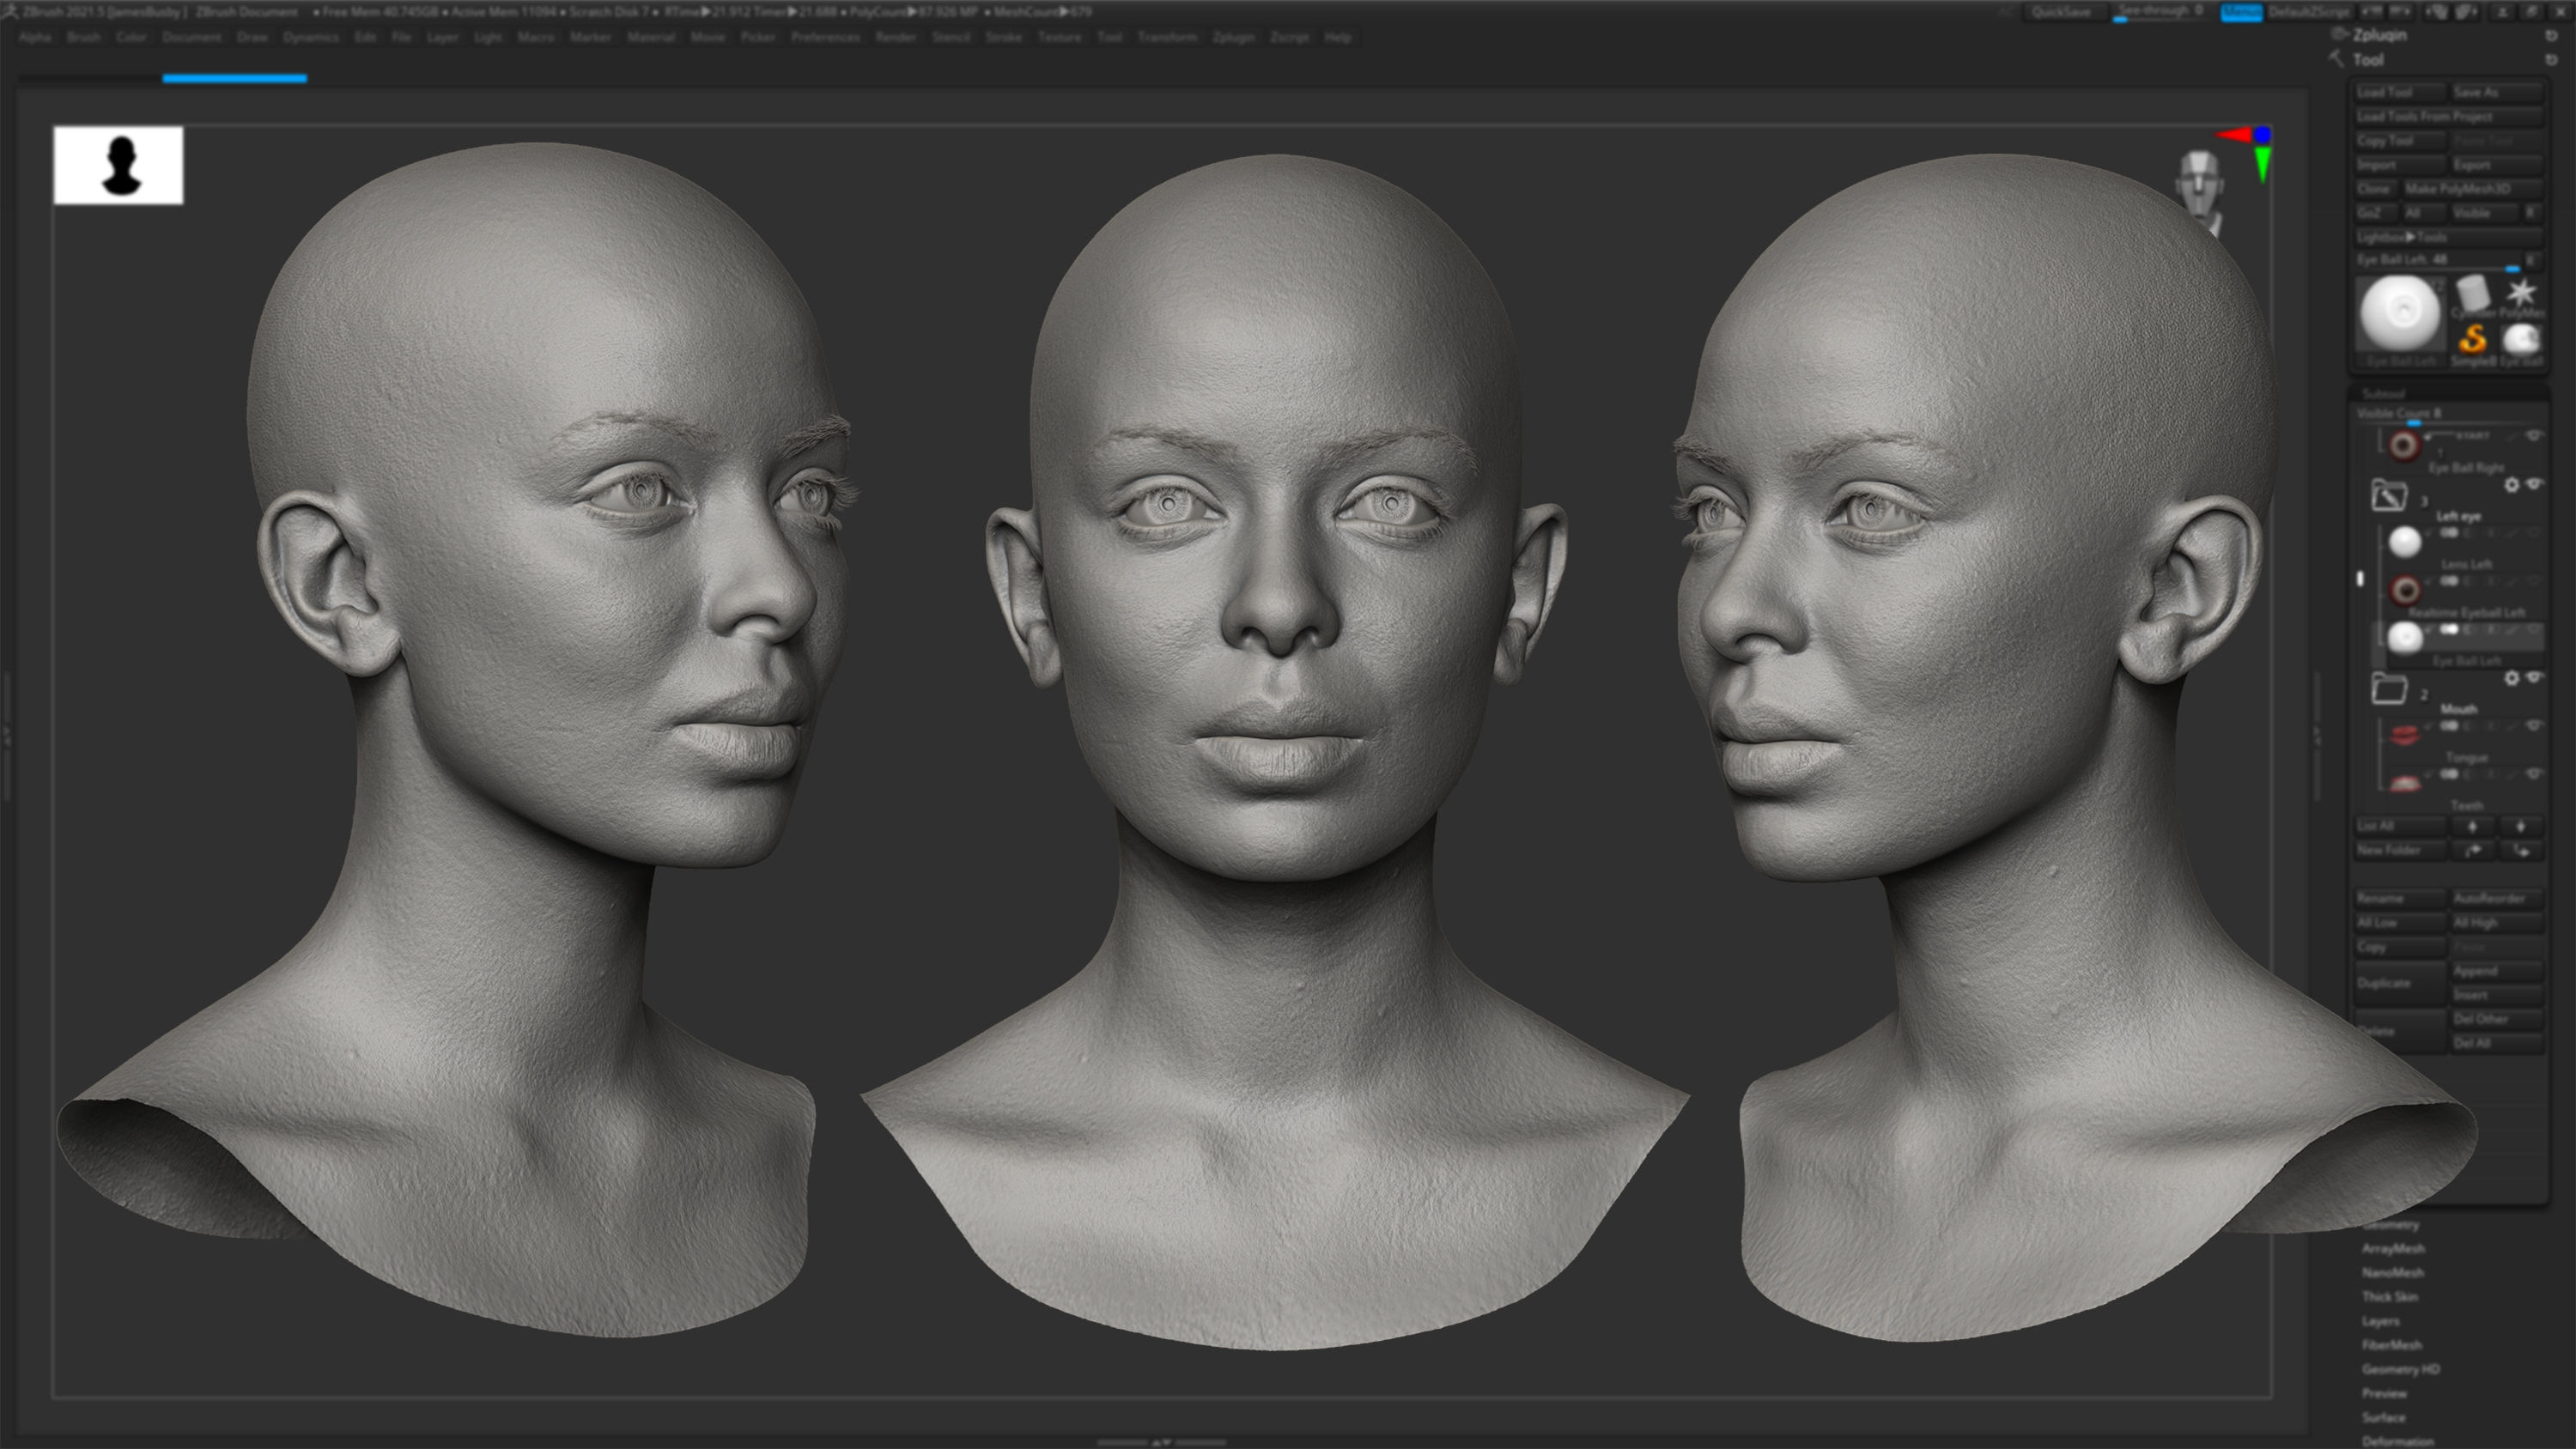The width and height of the screenshot is (2576, 1449).
Task: Open the Texture menu
Action: (1062, 37)
